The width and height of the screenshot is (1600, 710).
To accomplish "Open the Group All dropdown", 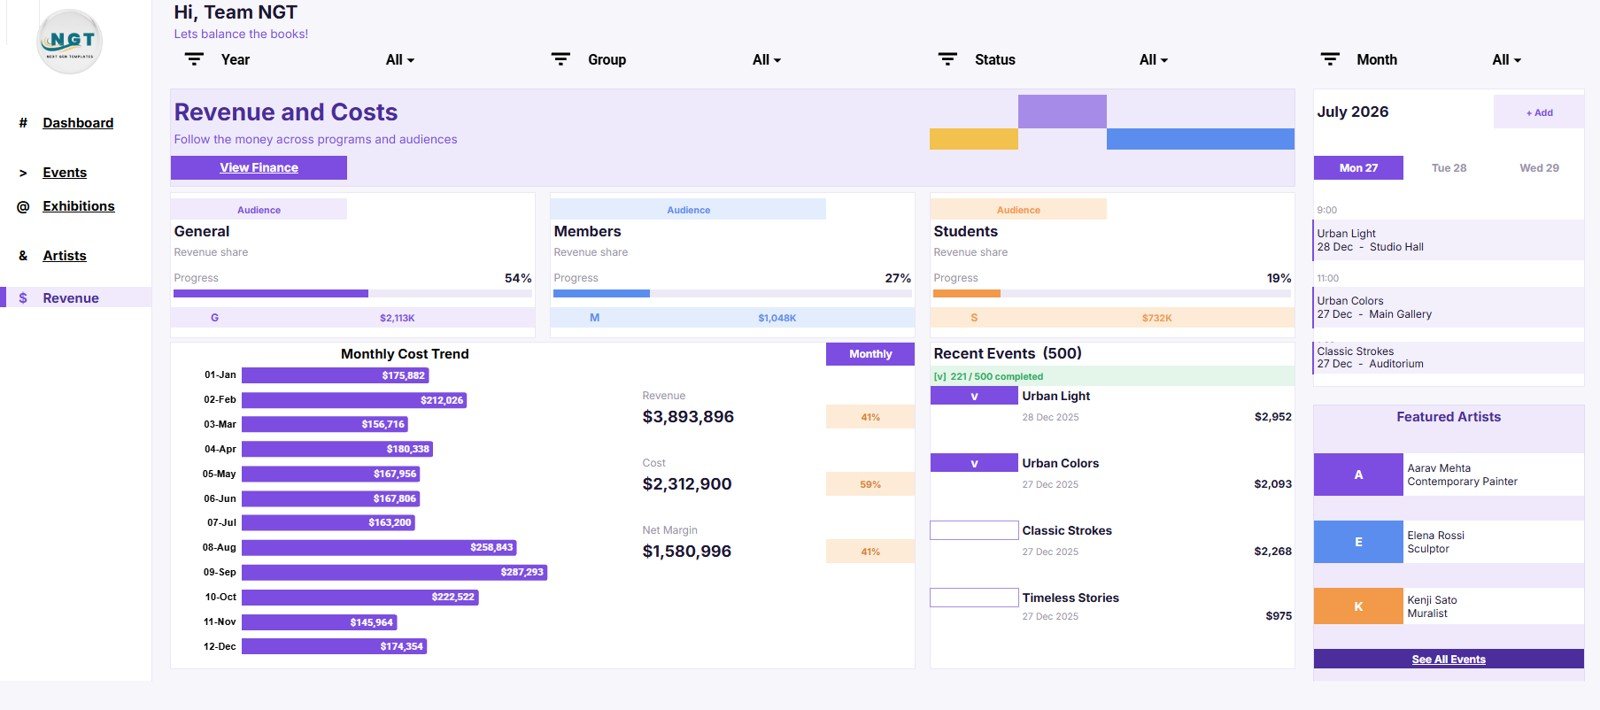I will click(767, 60).
